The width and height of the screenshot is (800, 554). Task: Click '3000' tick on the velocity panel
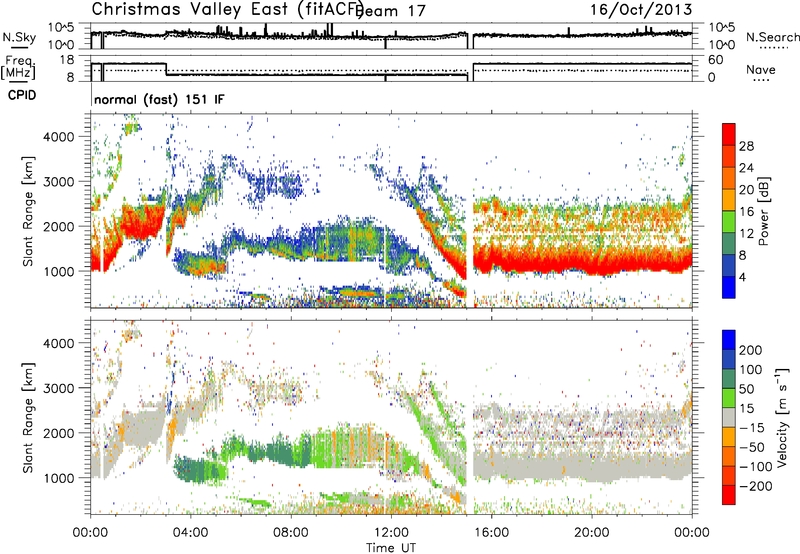(x=58, y=388)
